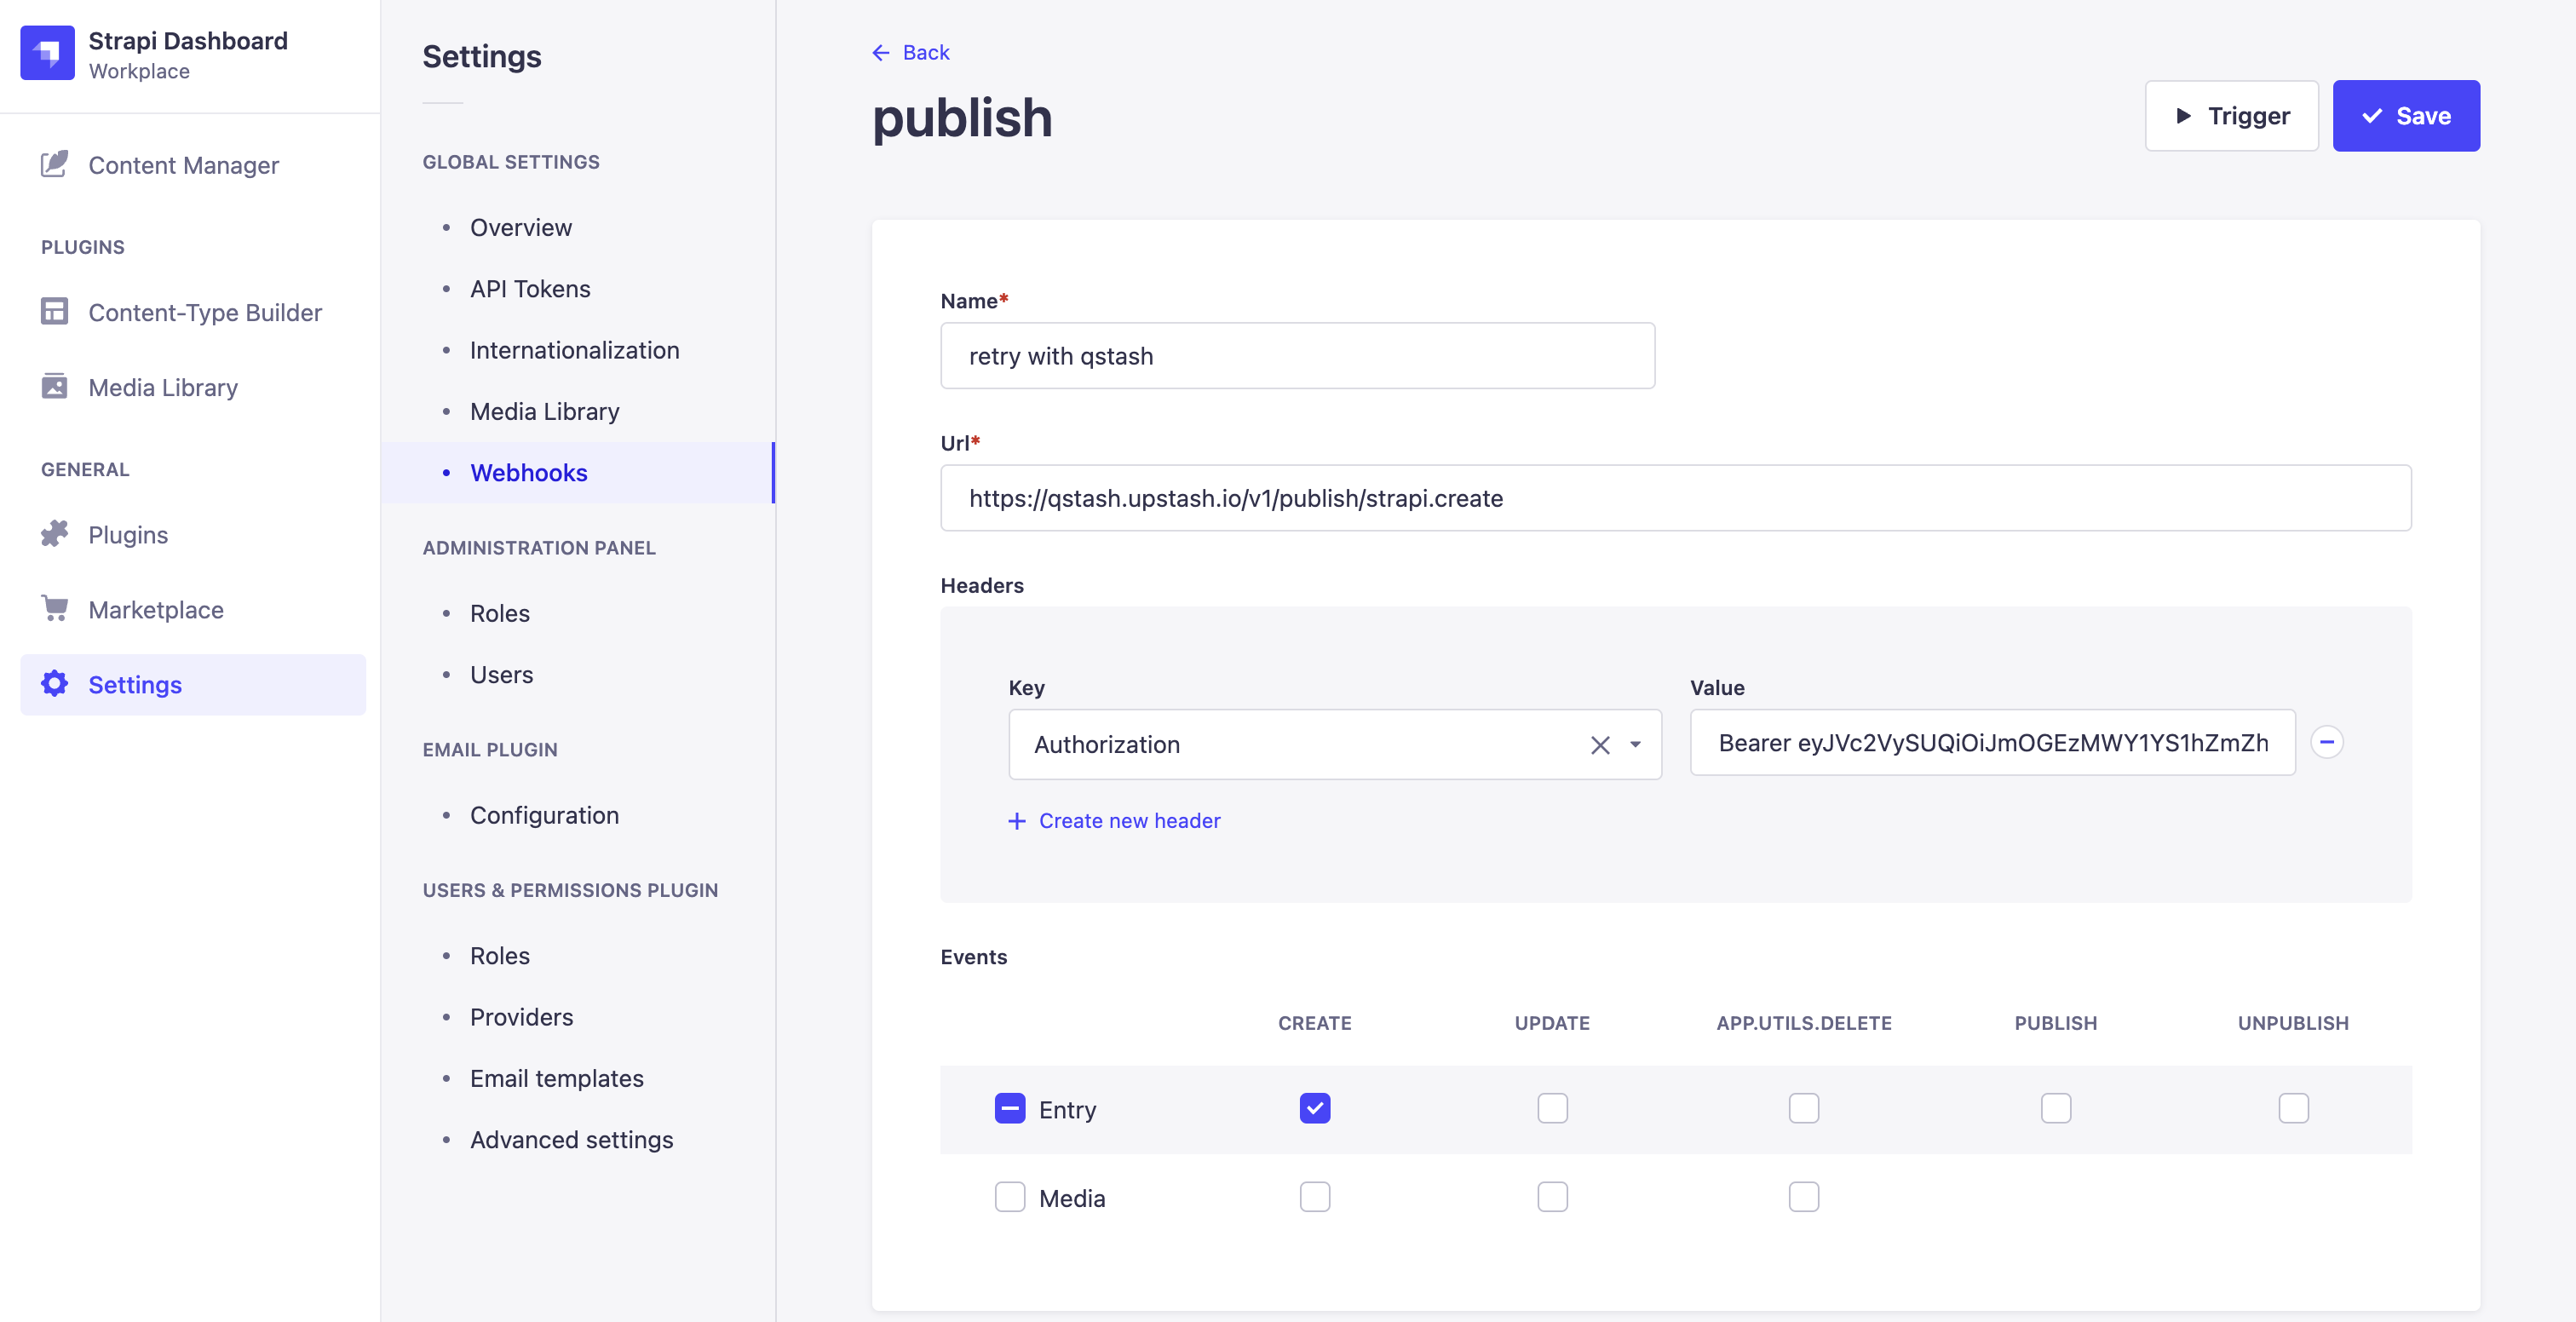The image size is (2576, 1322).
Task: Go to Email templates settings
Action: (556, 1078)
